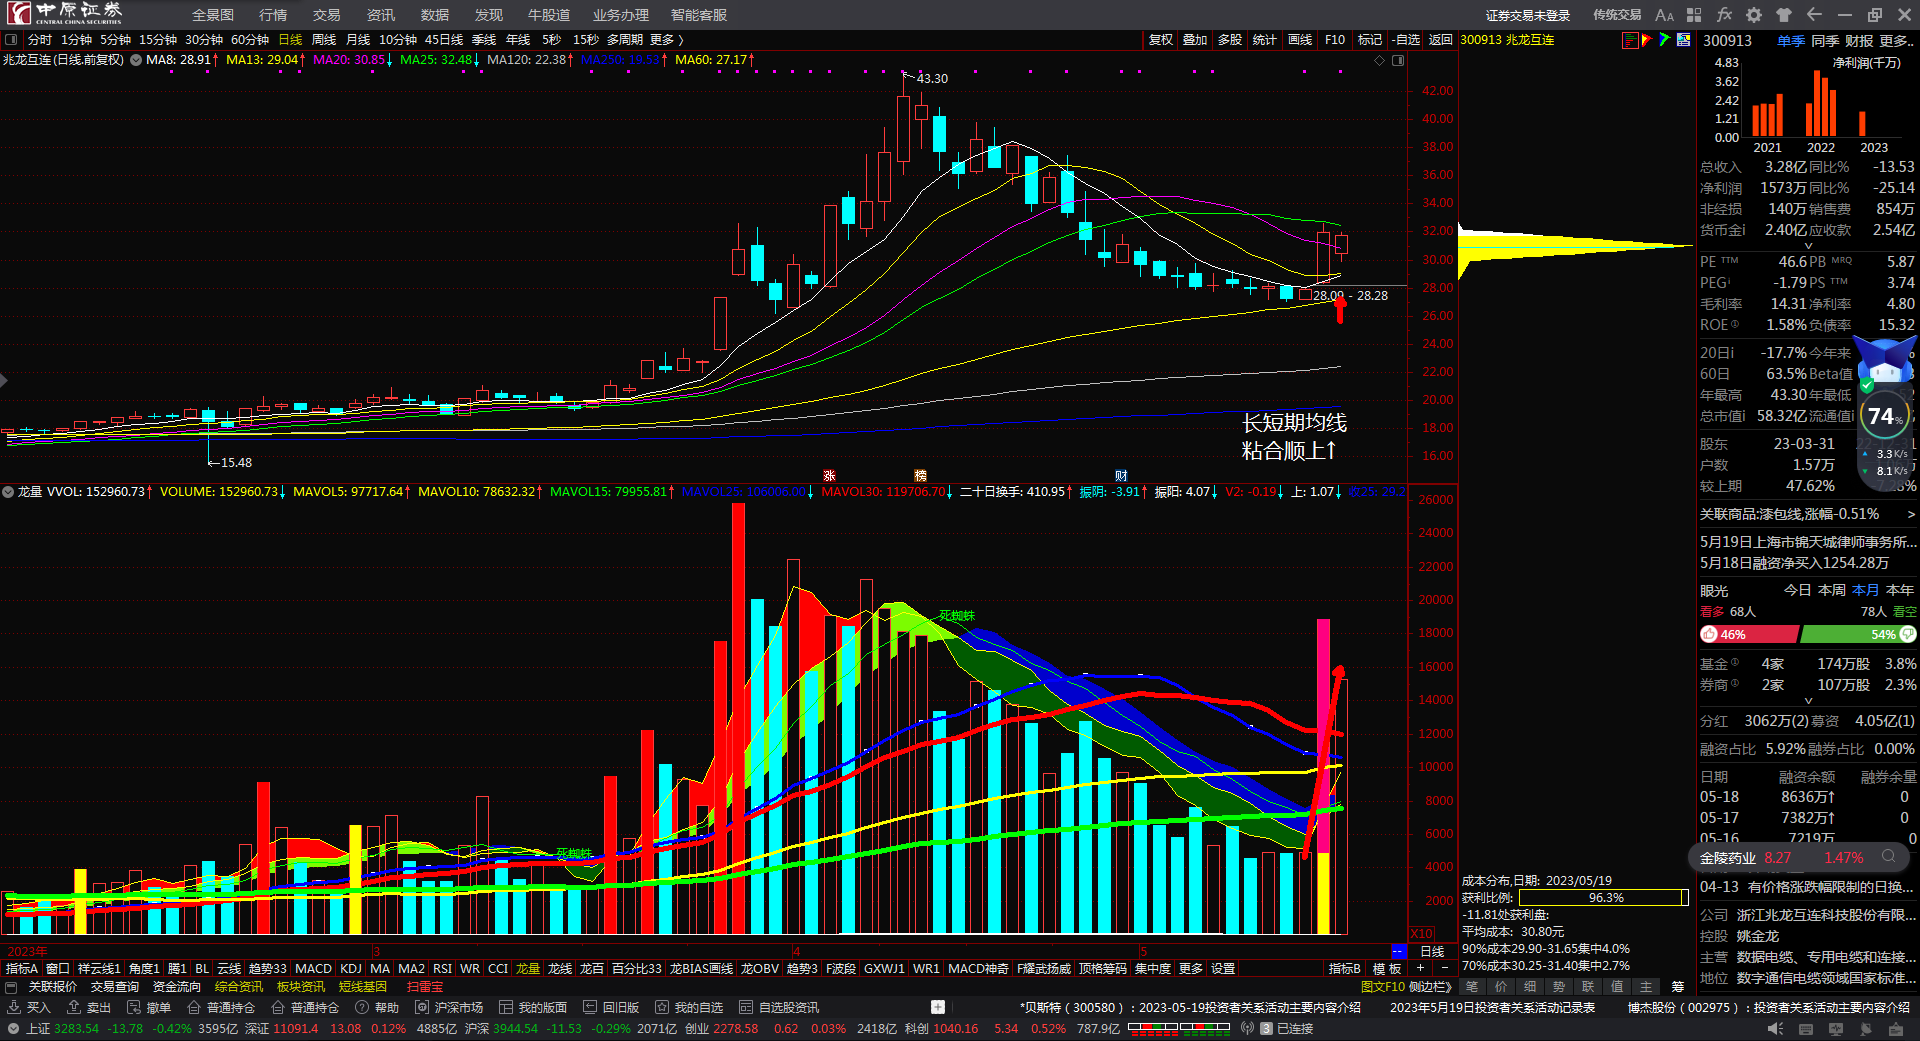Switch to 资金流向 tab

177,987
